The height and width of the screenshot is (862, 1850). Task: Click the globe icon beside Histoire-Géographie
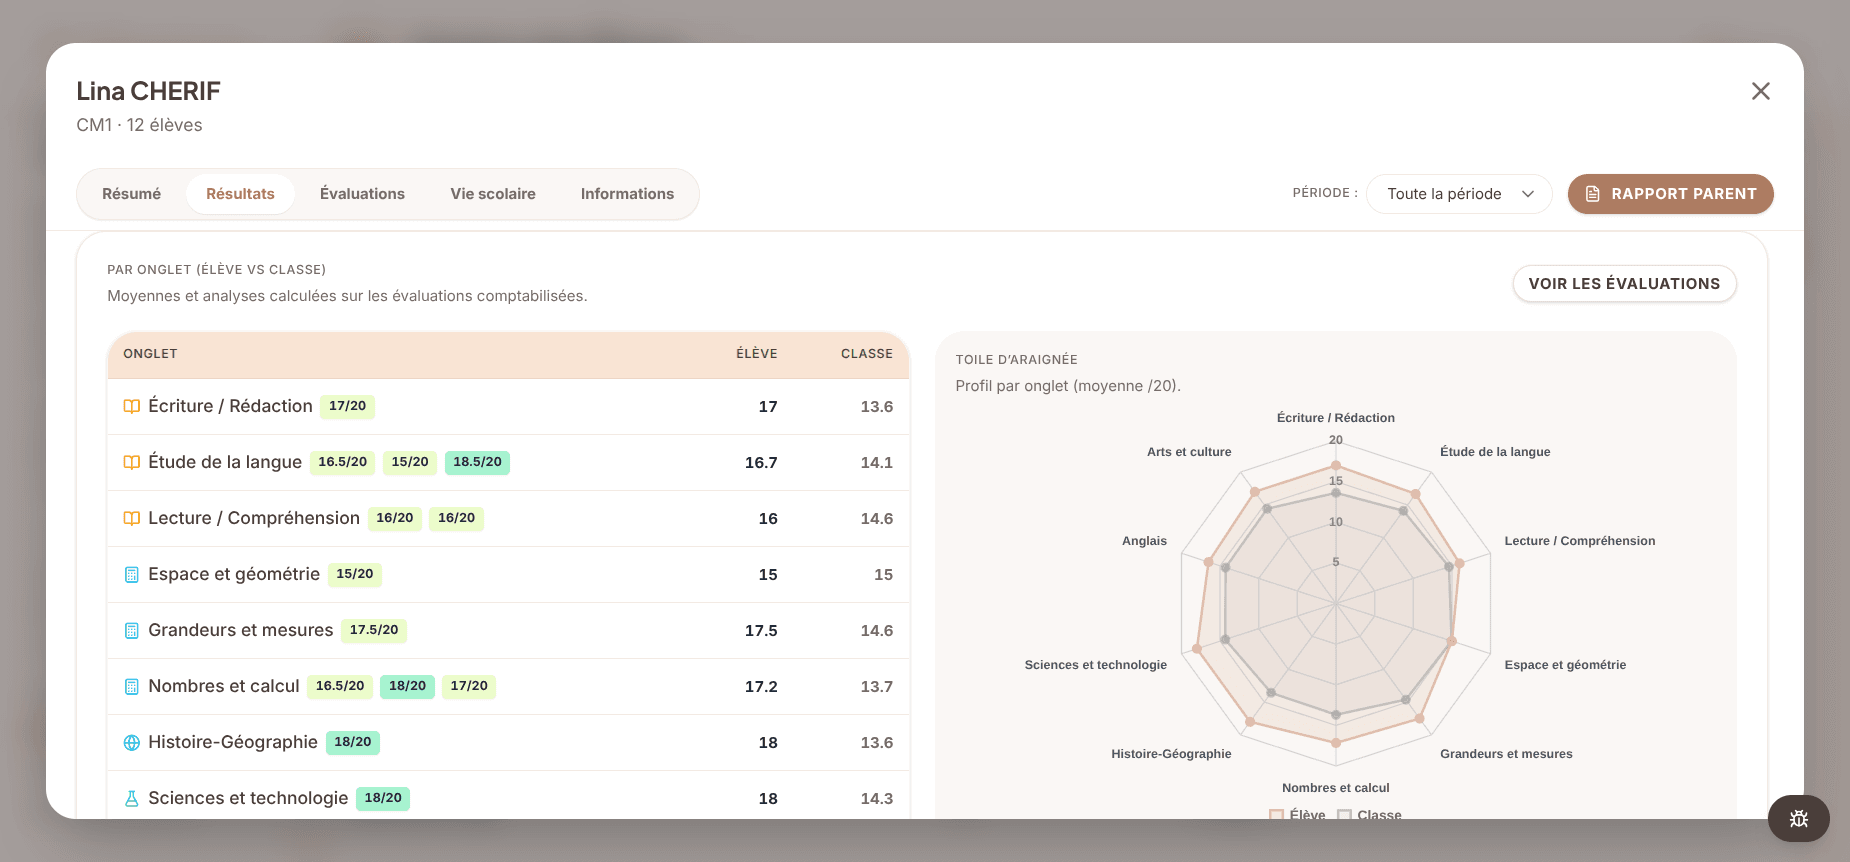[x=131, y=742]
